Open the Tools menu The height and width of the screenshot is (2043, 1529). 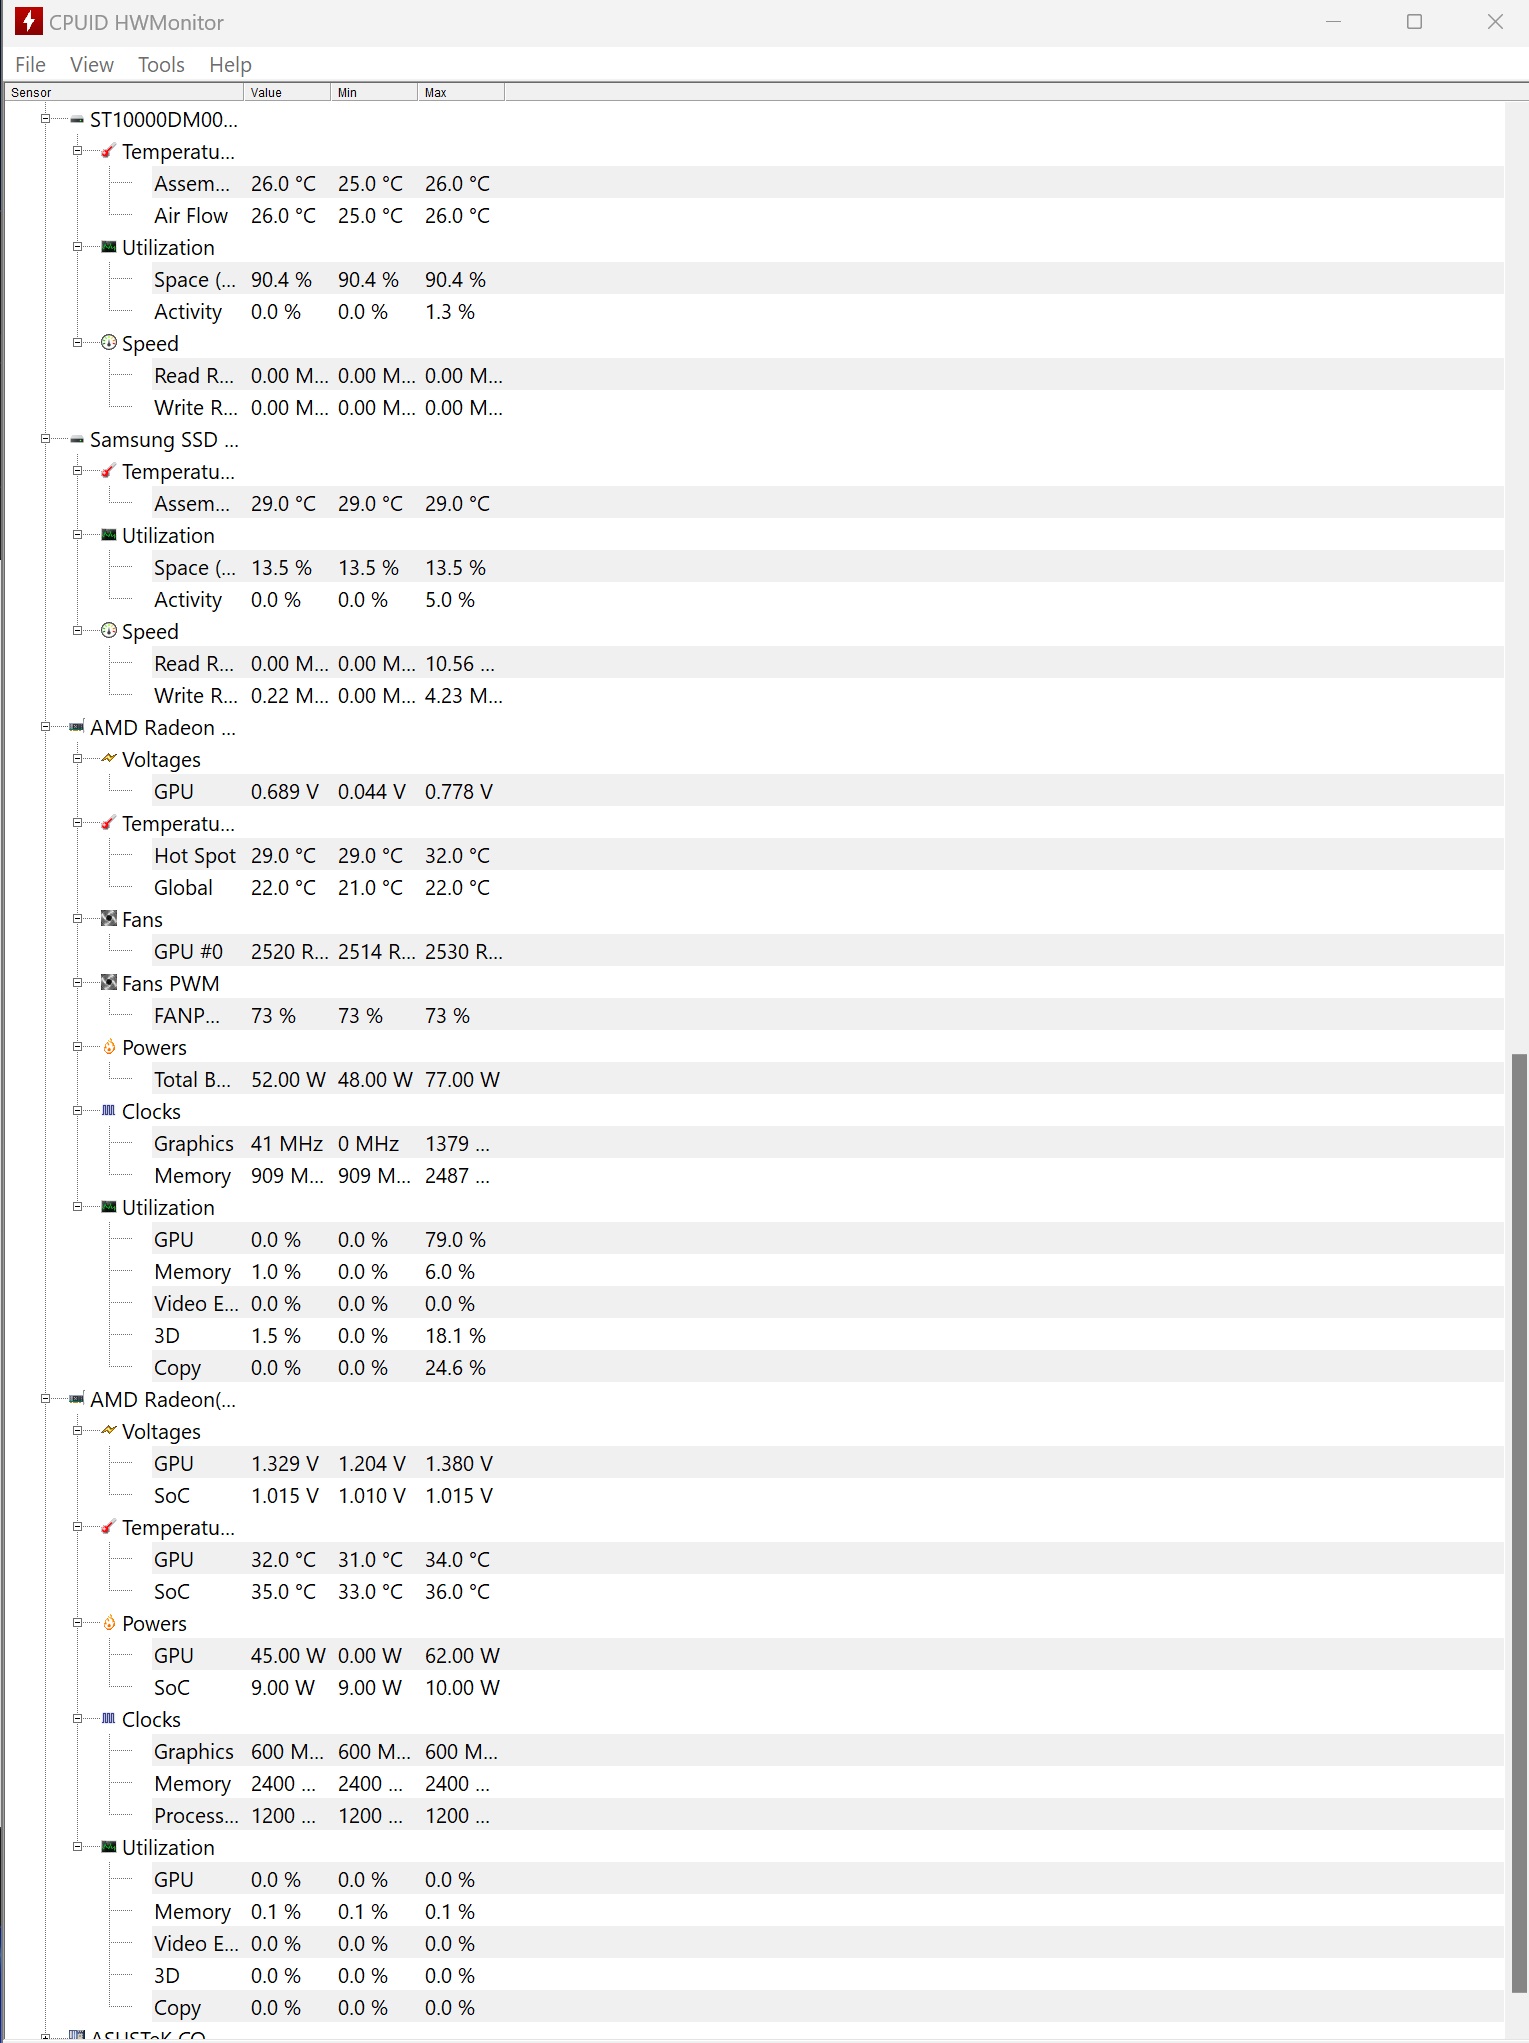(x=161, y=65)
